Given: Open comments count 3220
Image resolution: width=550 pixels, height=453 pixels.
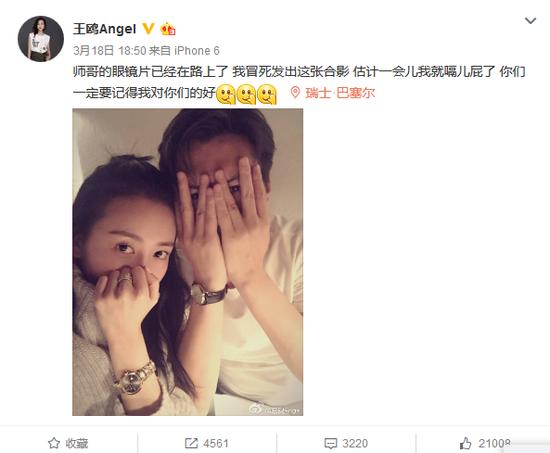Looking at the screenshot, I should coord(355,444).
